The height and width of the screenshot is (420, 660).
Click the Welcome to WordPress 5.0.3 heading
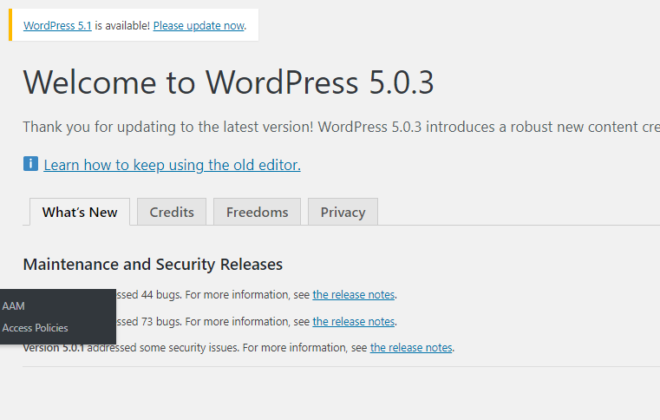pyautogui.click(x=228, y=82)
